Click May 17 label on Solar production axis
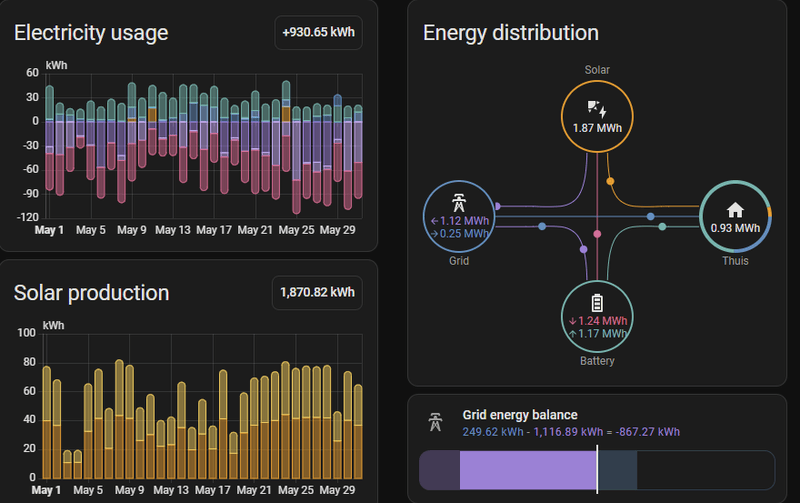 coord(213,490)
